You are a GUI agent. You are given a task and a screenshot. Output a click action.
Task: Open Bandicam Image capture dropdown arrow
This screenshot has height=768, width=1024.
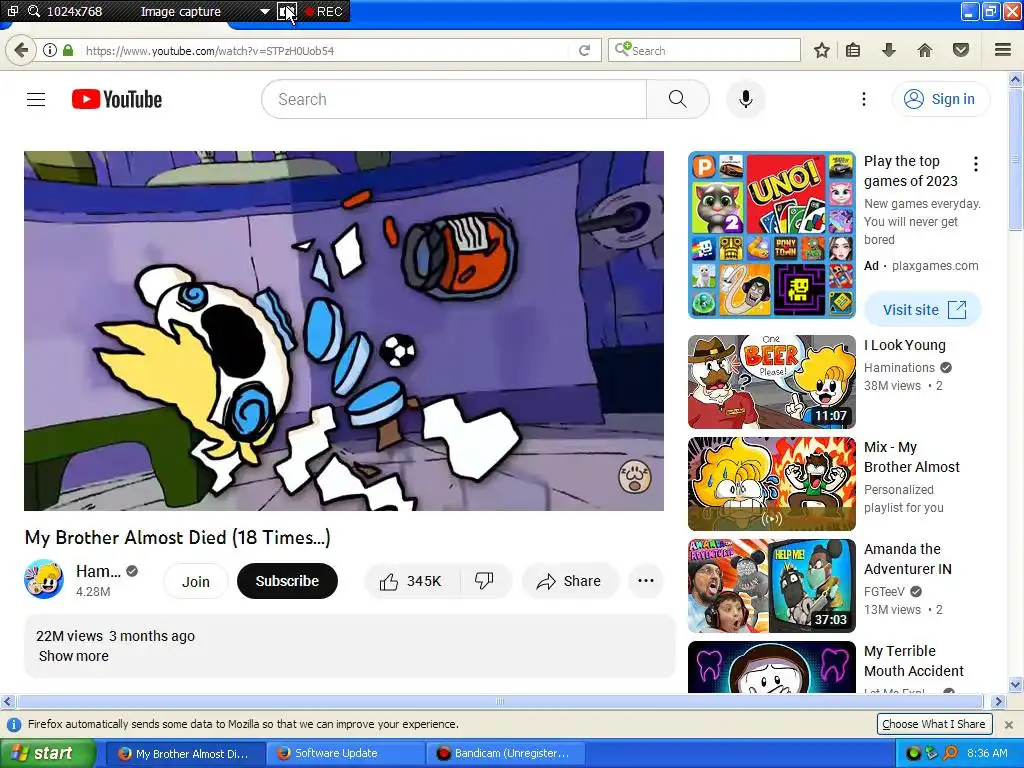click(264, 12)
